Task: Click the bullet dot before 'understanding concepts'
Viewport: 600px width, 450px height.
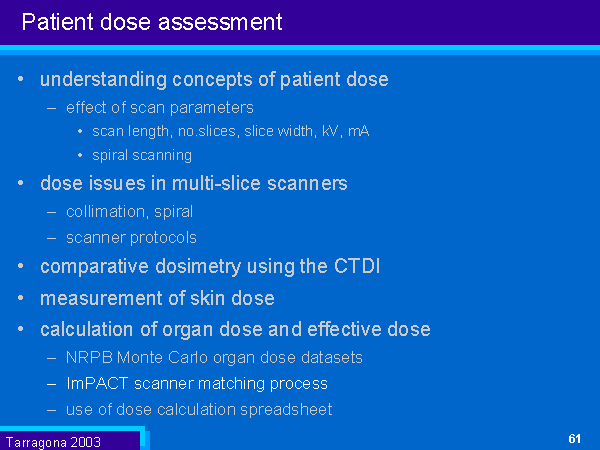Action: (22, 78)
